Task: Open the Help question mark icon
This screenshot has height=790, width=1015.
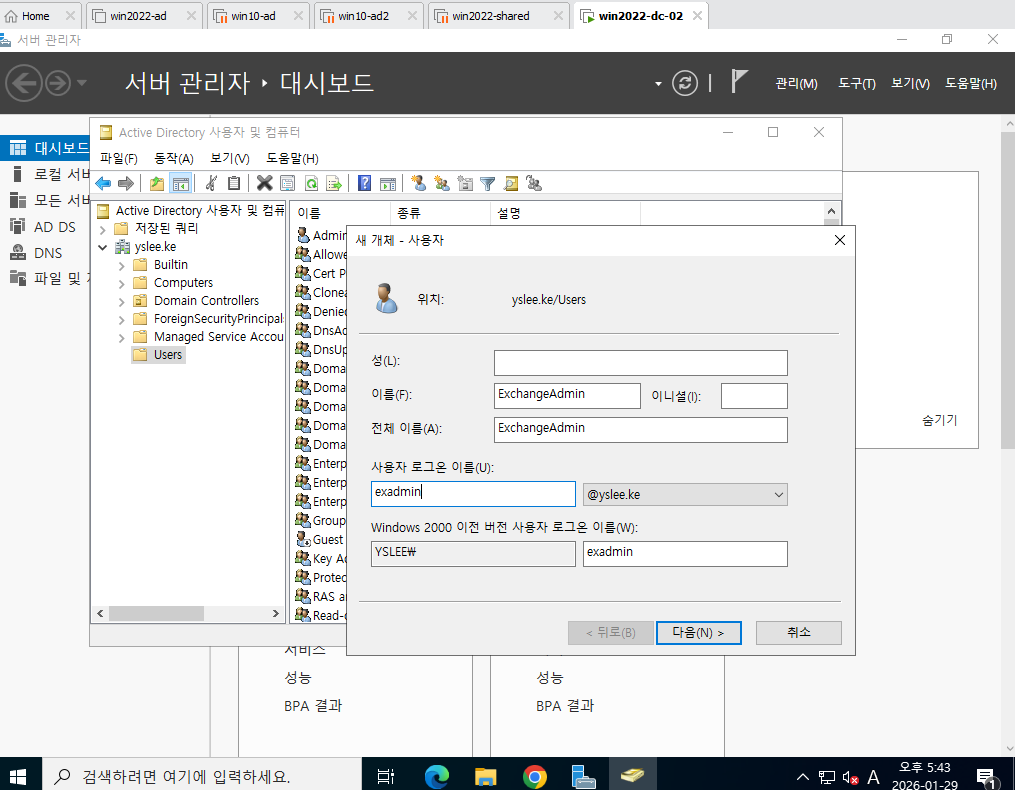Action: click(364, 183)
